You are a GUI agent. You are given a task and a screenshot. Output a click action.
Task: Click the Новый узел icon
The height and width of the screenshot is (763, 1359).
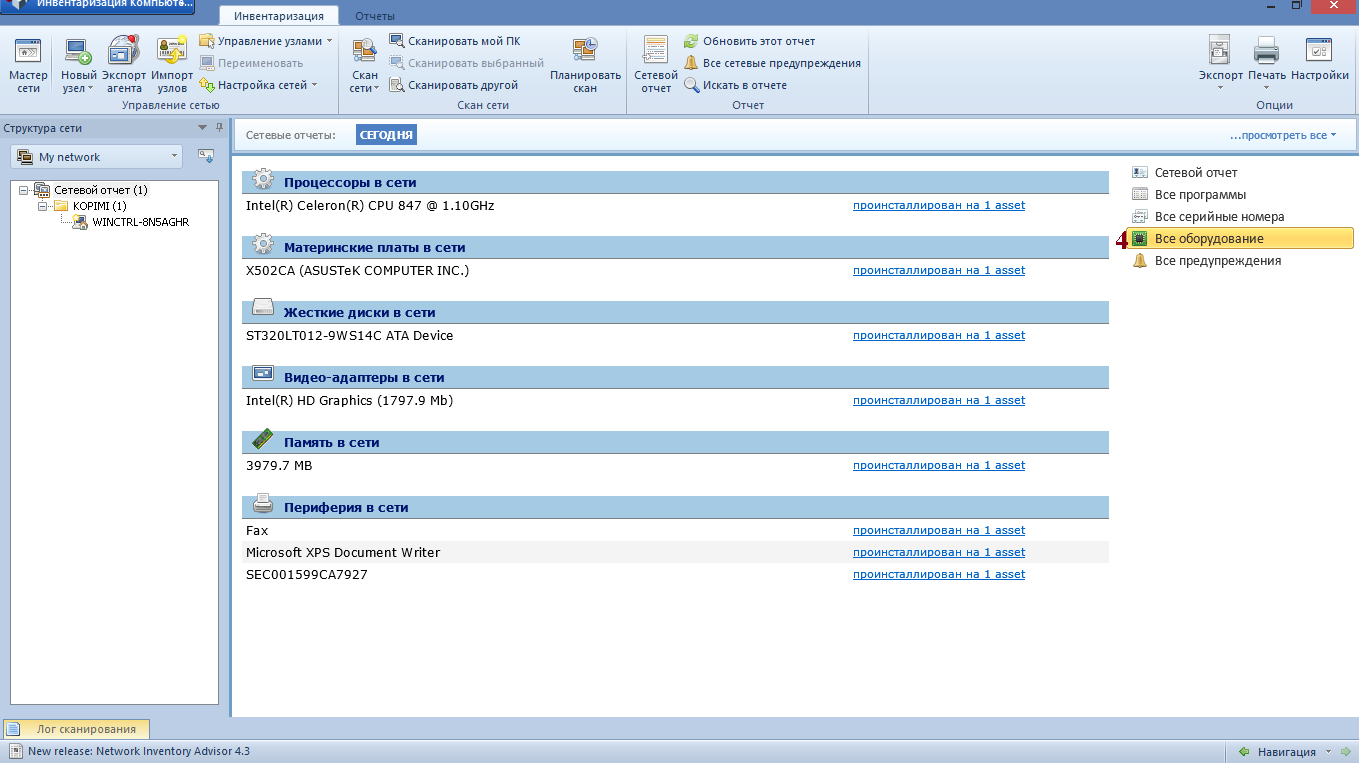click(x=77, y=51)
